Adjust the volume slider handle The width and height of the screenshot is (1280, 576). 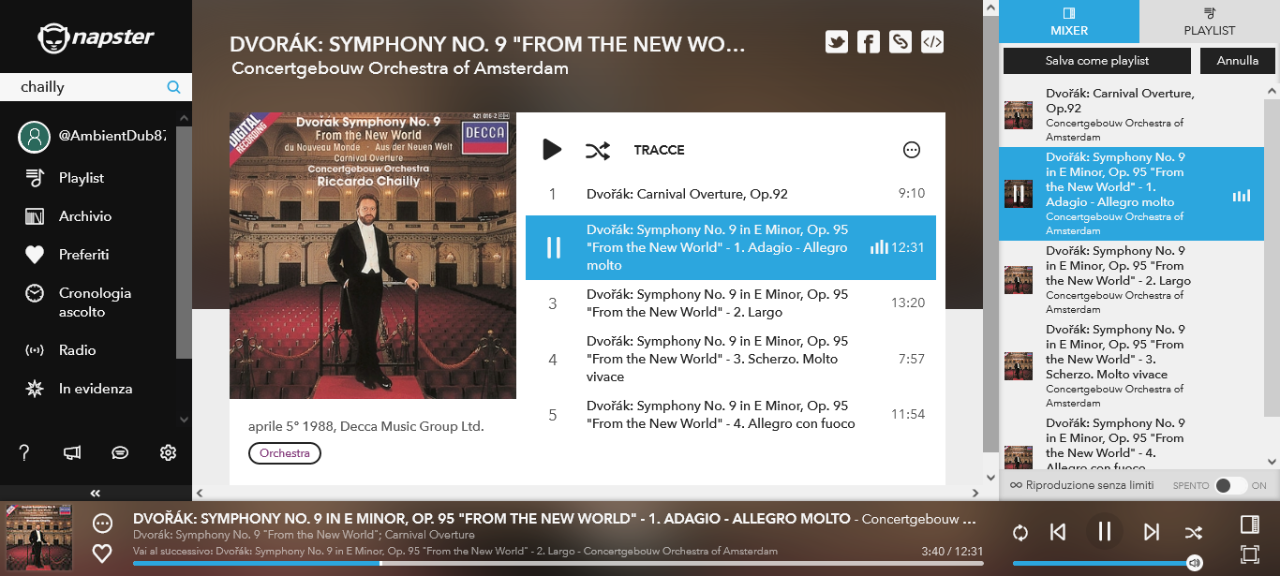(1194, 563)
